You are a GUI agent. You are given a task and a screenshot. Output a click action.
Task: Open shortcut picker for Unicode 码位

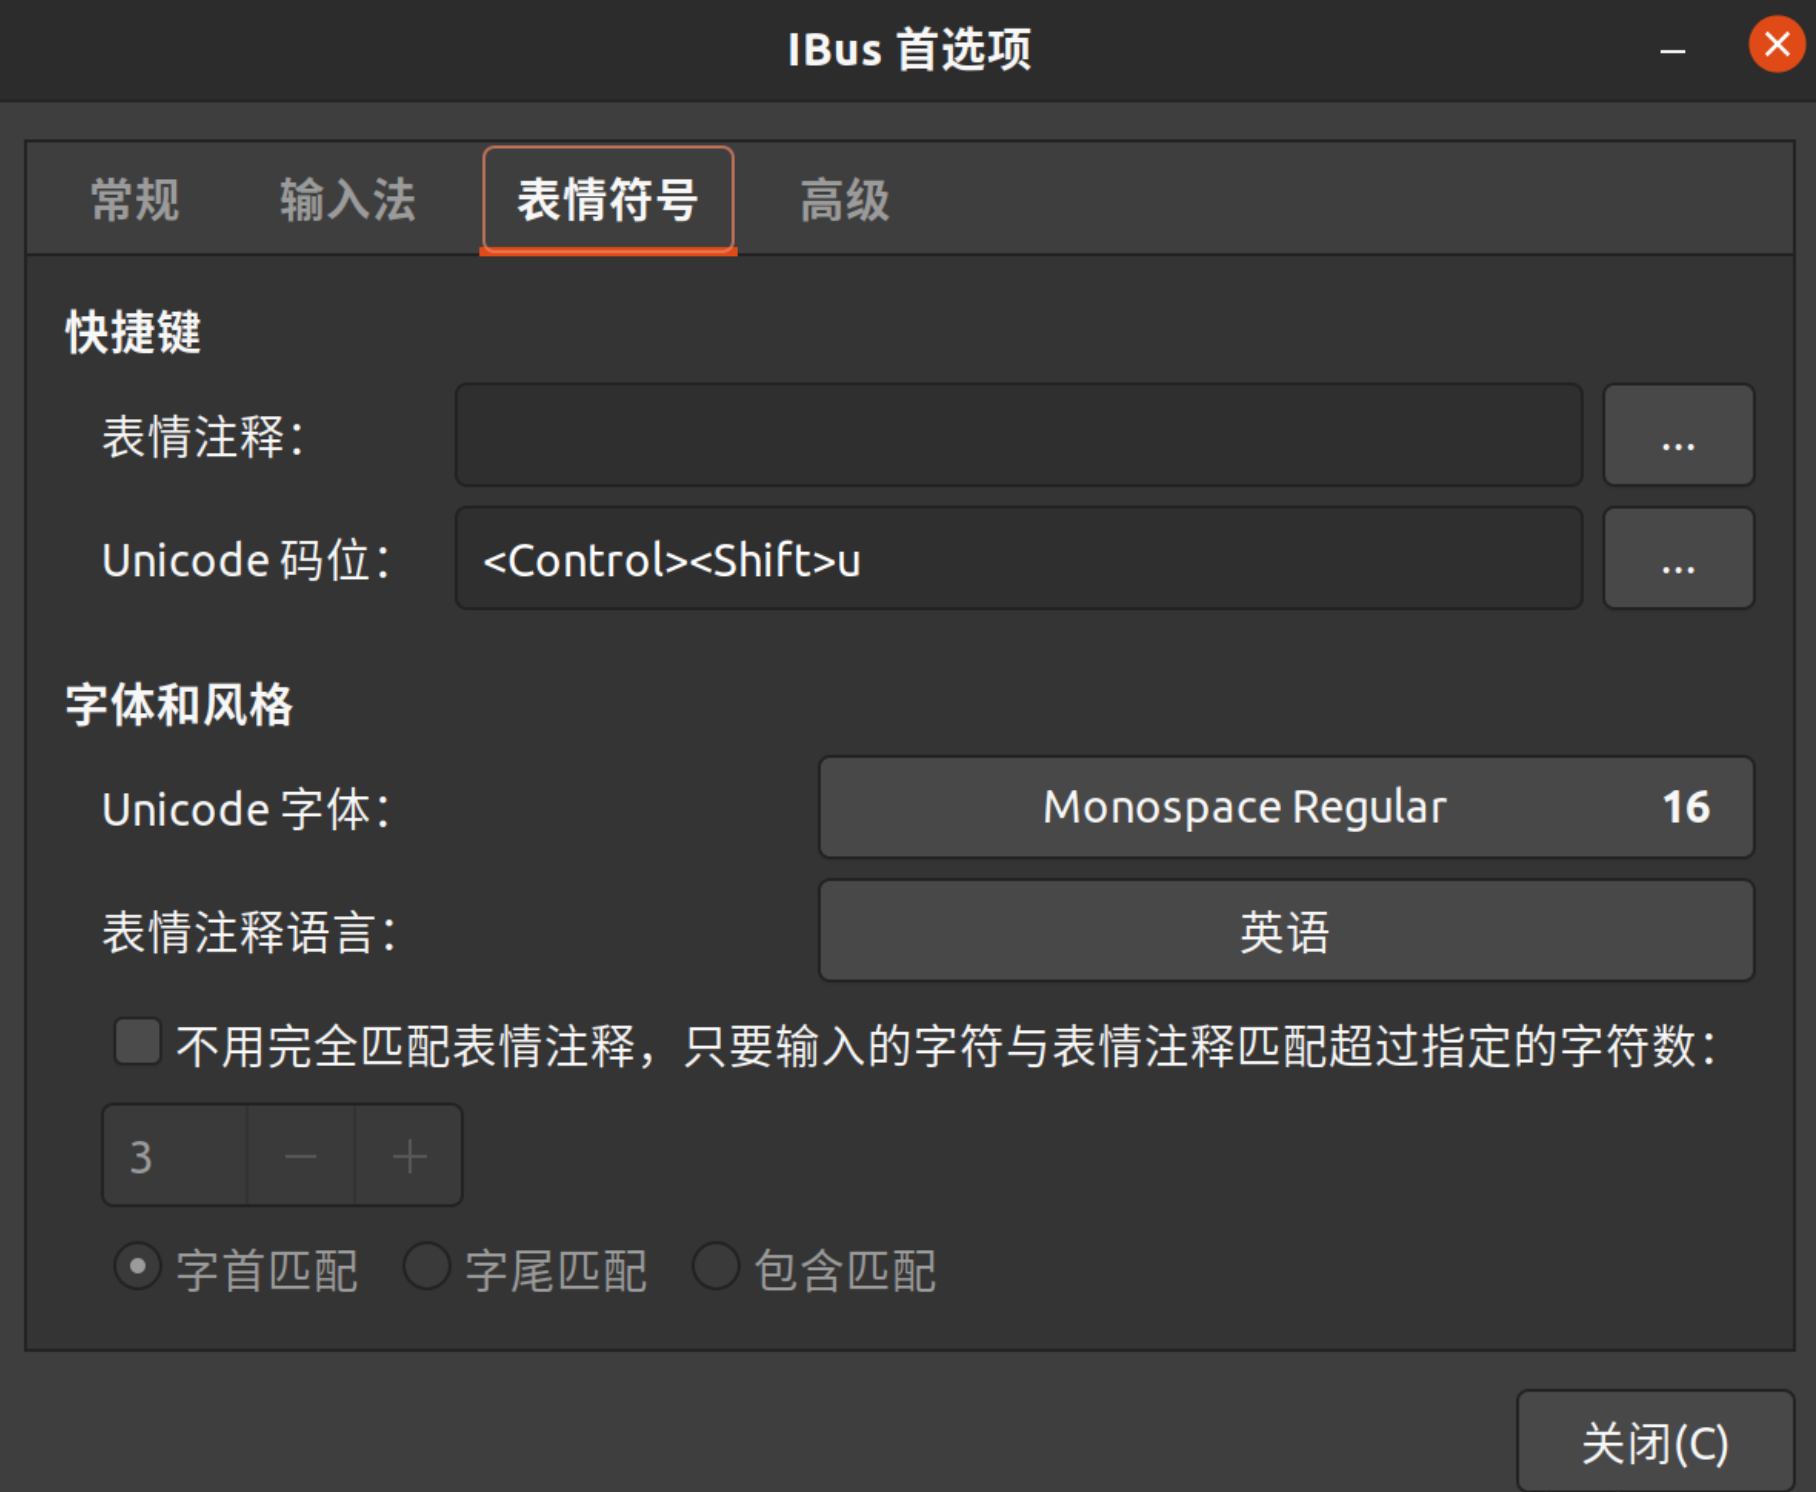click(x=1678, y=558)
